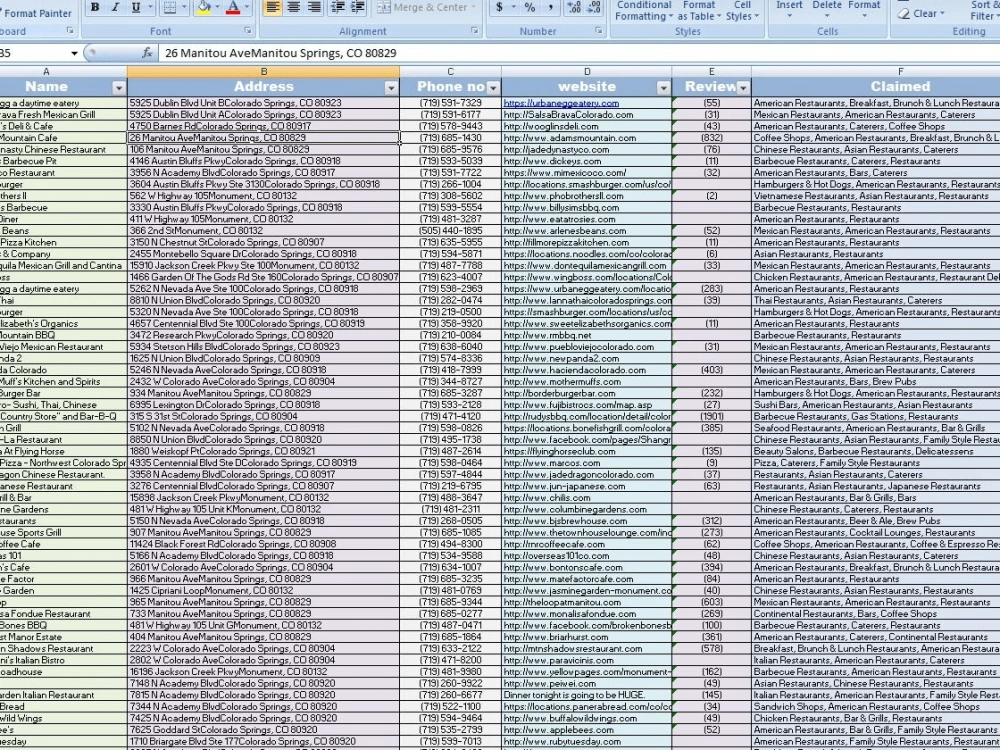Click the red font color A
1000x750 pixels.
pos(233,8)
